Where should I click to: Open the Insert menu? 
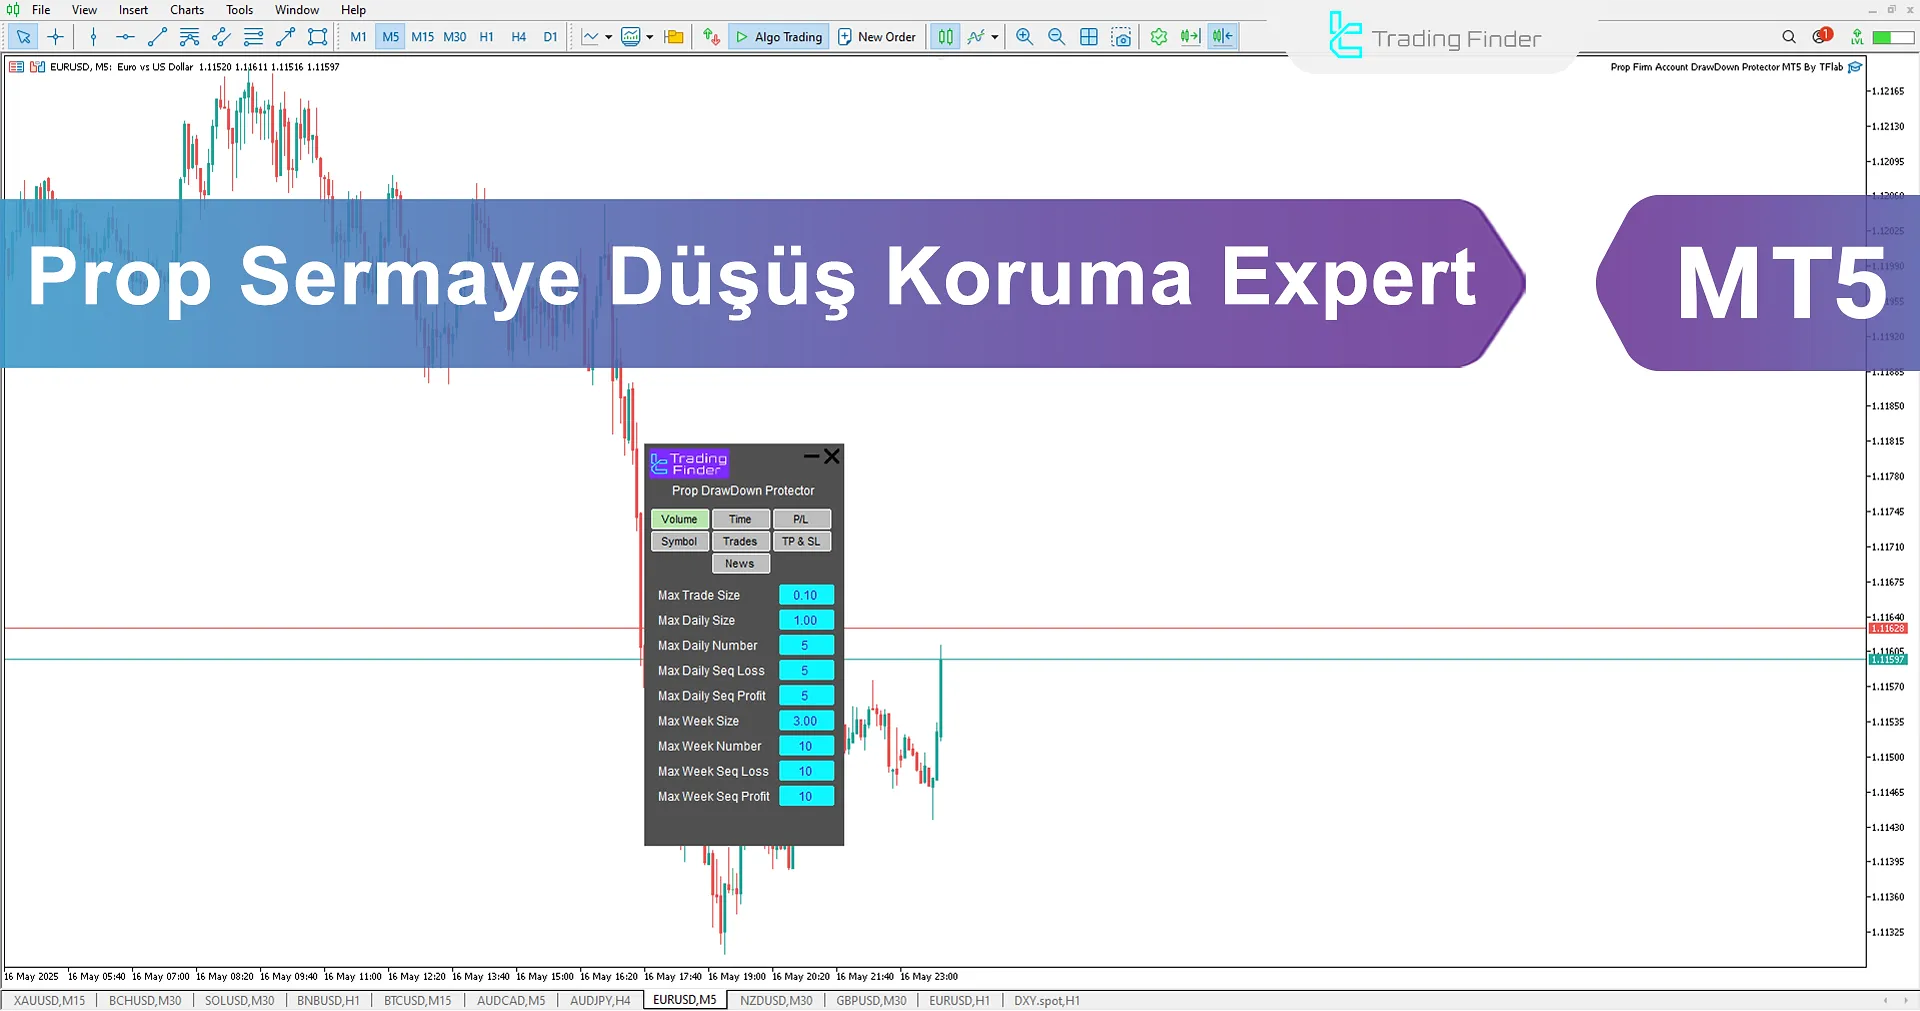[x=133, y=10]
